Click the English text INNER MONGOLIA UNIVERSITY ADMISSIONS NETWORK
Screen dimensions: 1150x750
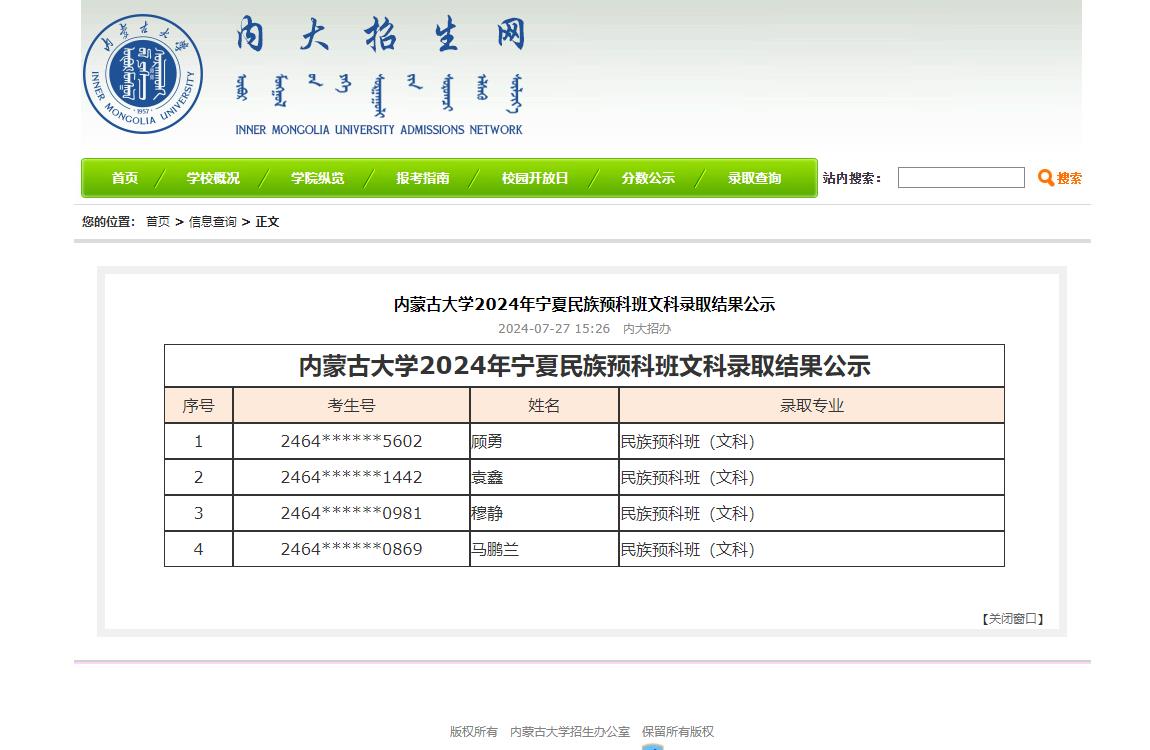[x=379, y=130]
